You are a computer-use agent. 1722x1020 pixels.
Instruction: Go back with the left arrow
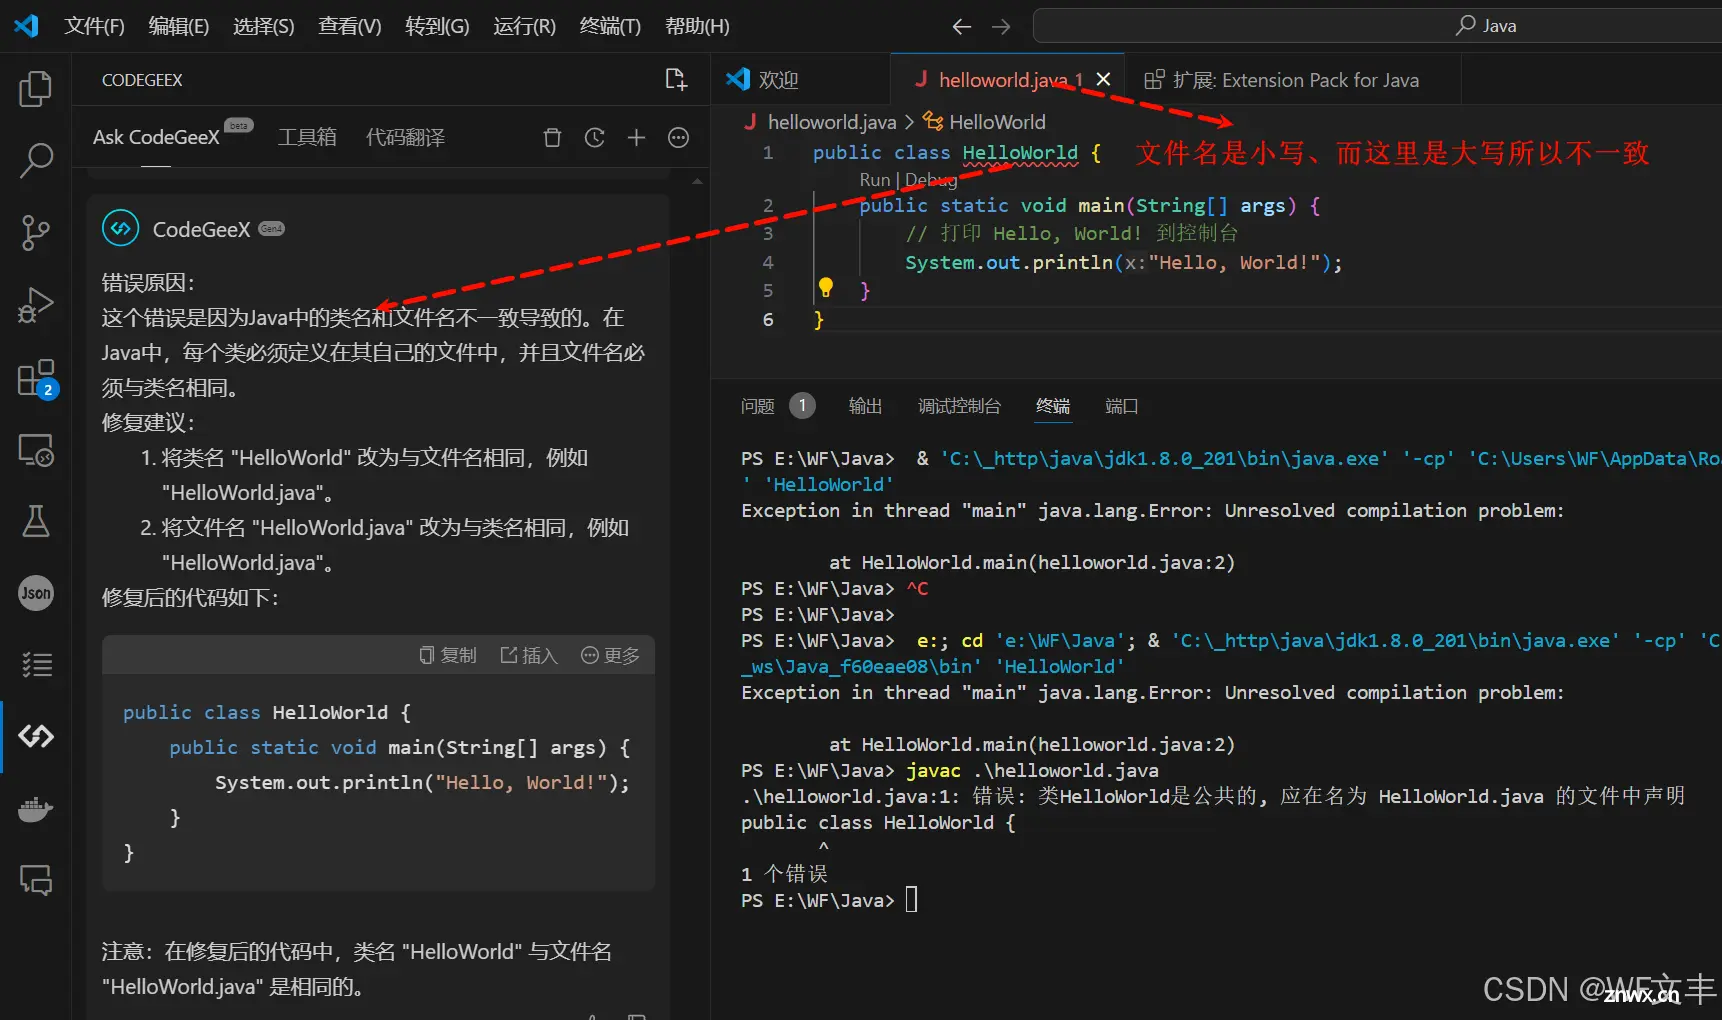[962, 27]
